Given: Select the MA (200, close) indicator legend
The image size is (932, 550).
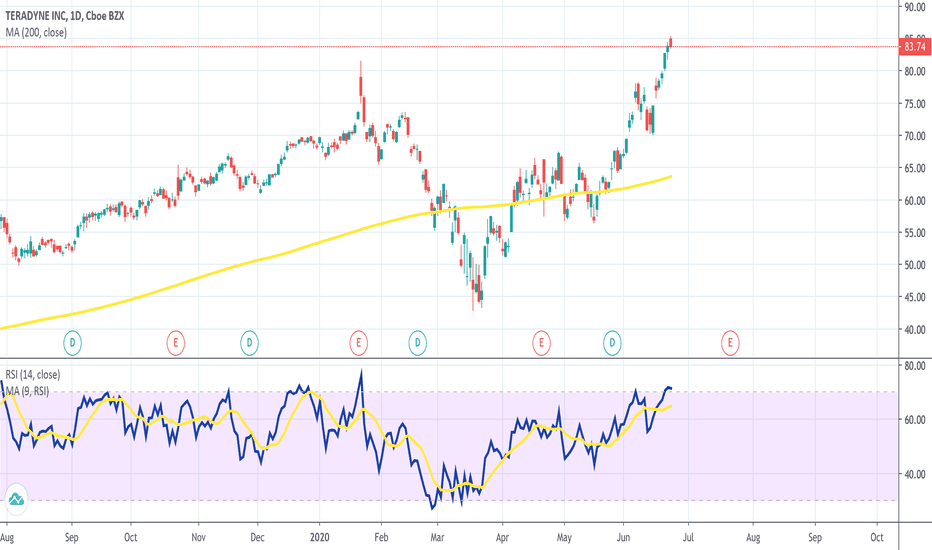Looking at the screenshot, I should [36, 33].
